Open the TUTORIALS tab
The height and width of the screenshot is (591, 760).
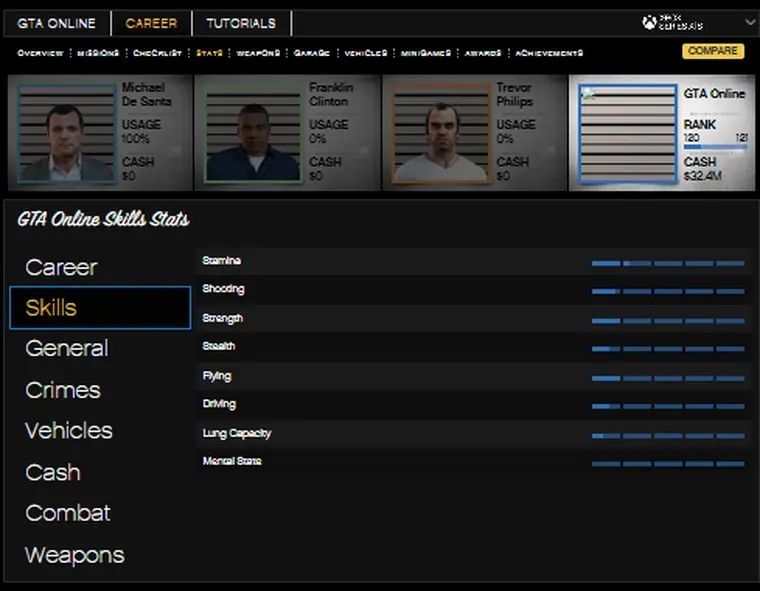(x=240, y=23)
